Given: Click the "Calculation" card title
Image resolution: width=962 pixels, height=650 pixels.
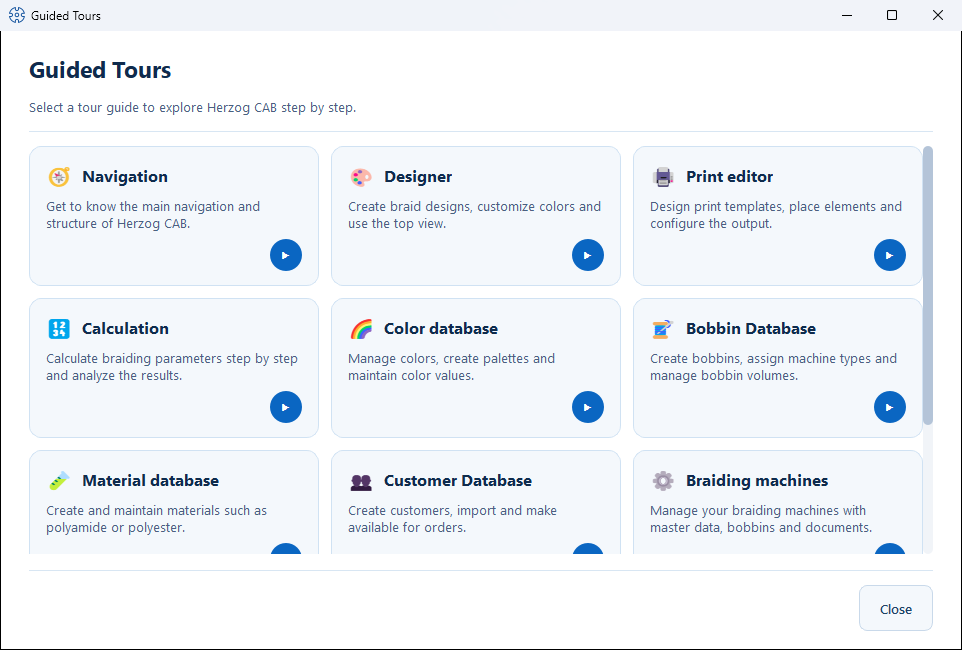Looking at the screenshot, I should pos(125,329).
